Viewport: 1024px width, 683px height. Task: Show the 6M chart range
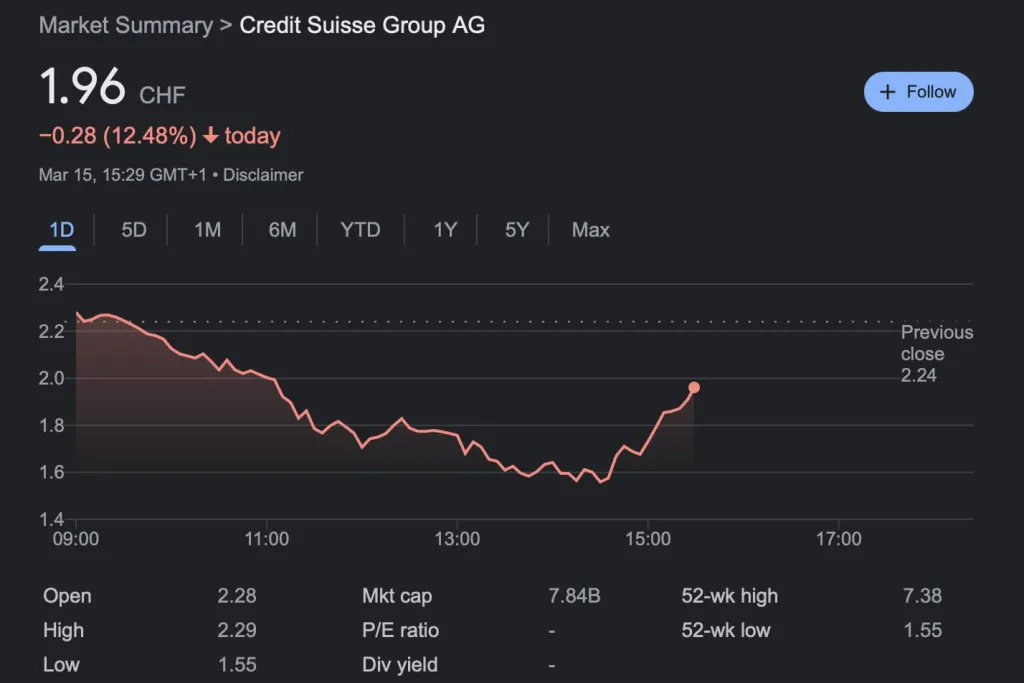pos(282,230)
